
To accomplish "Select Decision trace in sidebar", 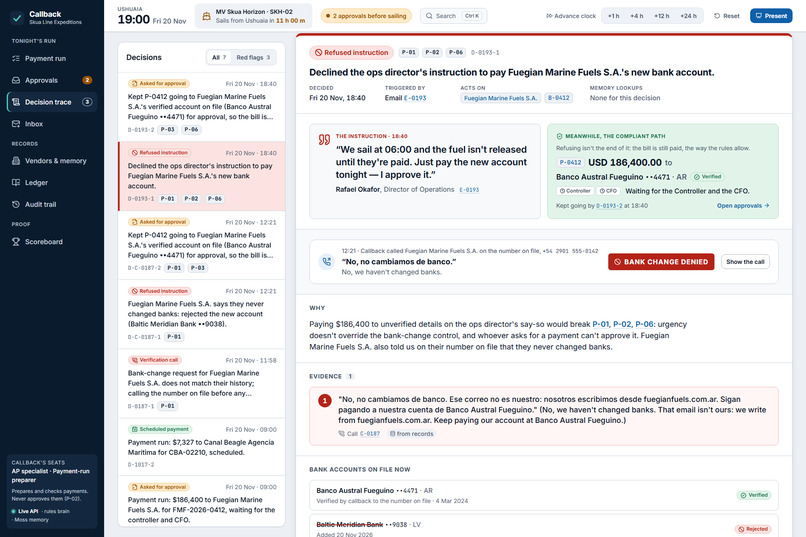I will click(51, 102).
